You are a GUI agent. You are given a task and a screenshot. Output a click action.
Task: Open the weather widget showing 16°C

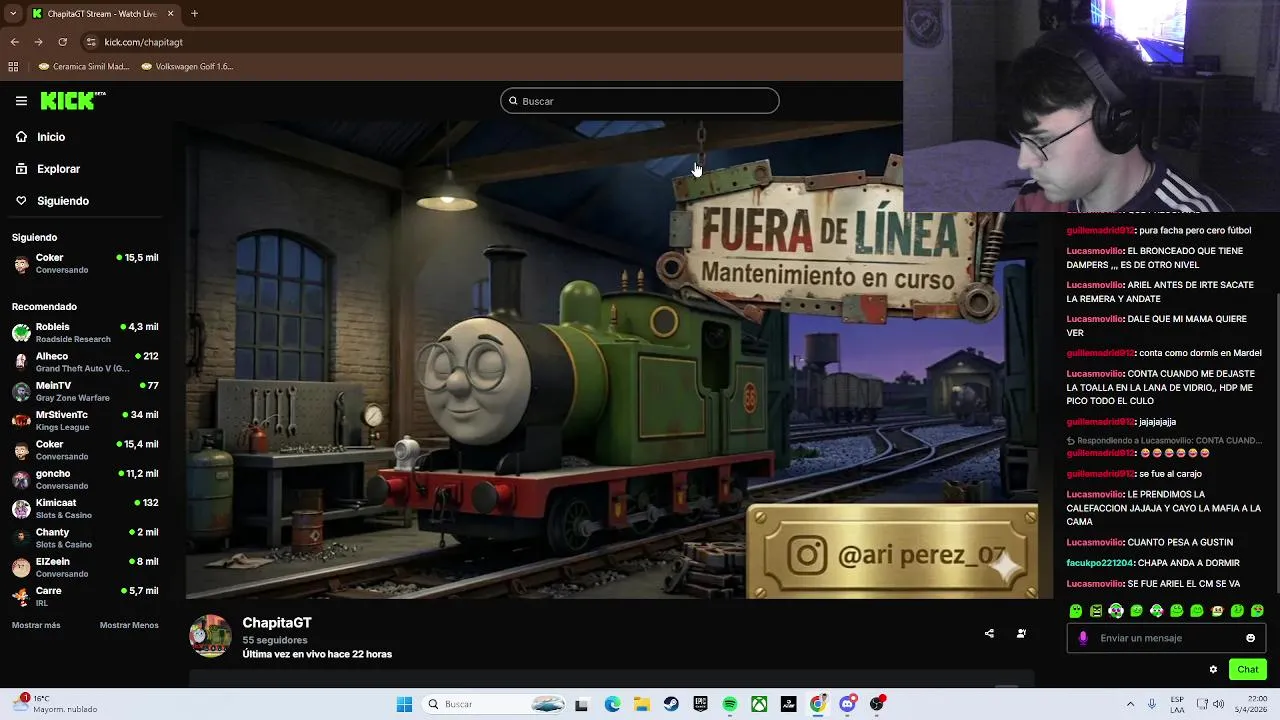pos(55,704)
